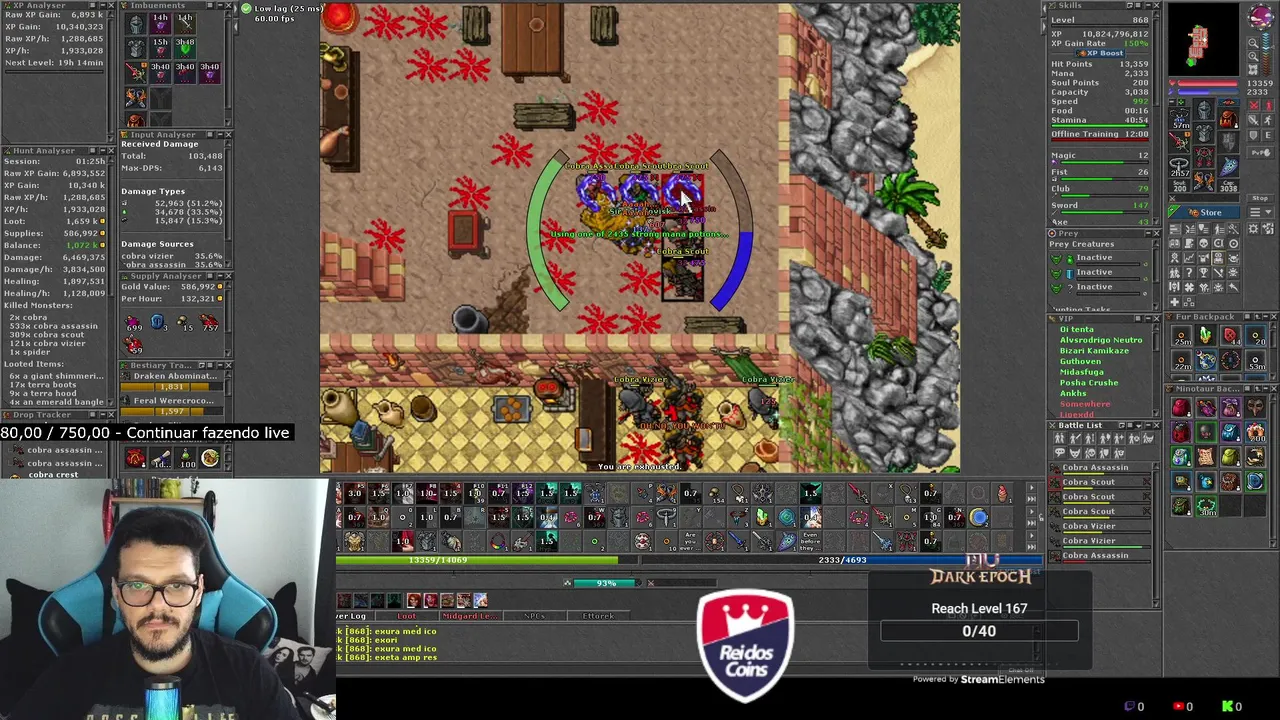The height and width of the screenshot is (720, 1280).
Task: Click the Stop button
Action: pos(1260,198)
